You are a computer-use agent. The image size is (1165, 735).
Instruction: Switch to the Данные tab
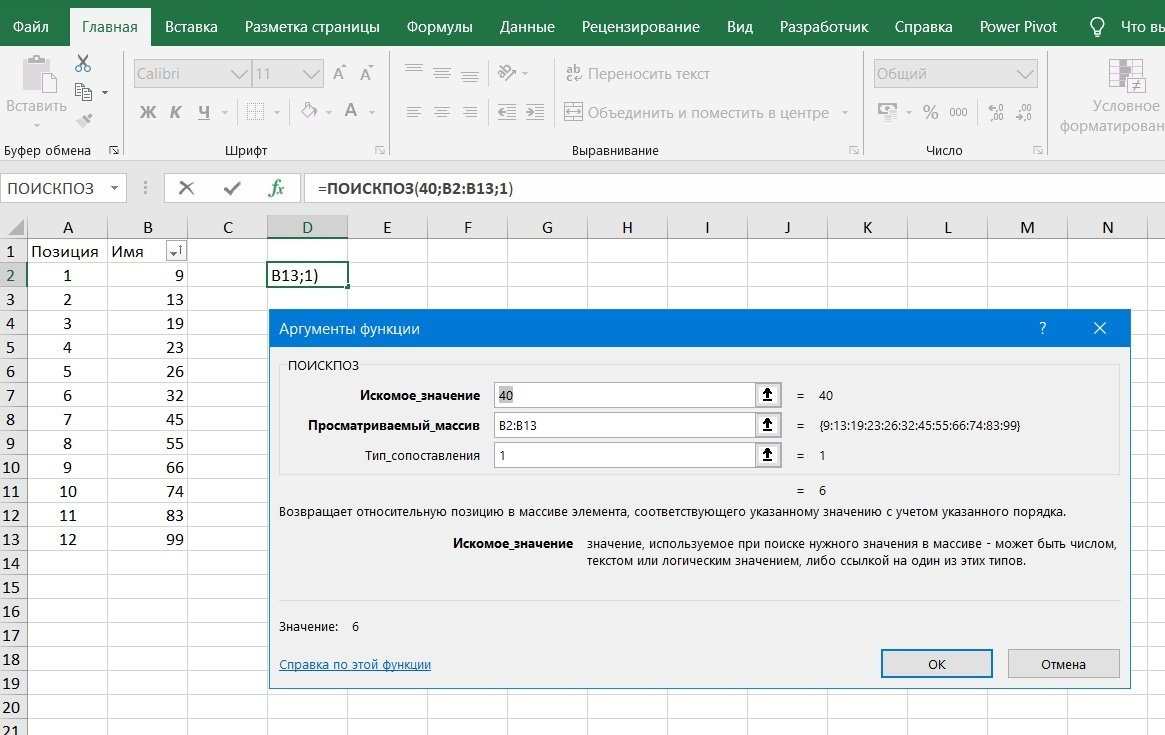pyautogui.click(x=527, y=27)
